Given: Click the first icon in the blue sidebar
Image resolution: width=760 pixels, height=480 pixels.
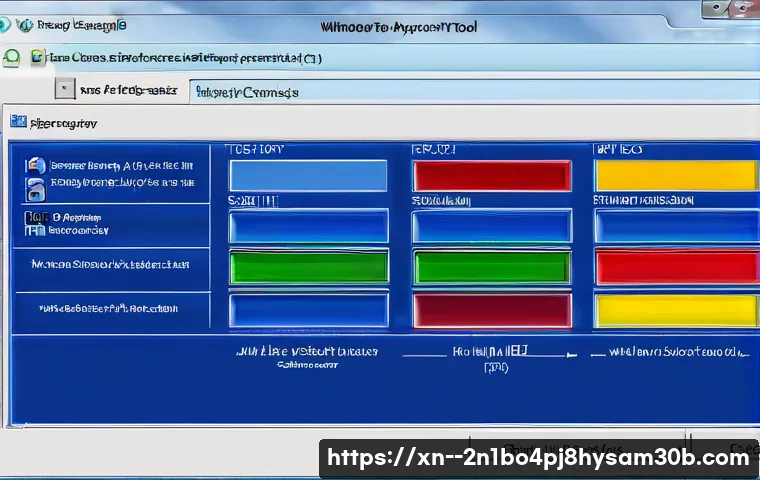Looking at the screenshot, I should pyautogui.click(x=35, y=166).
